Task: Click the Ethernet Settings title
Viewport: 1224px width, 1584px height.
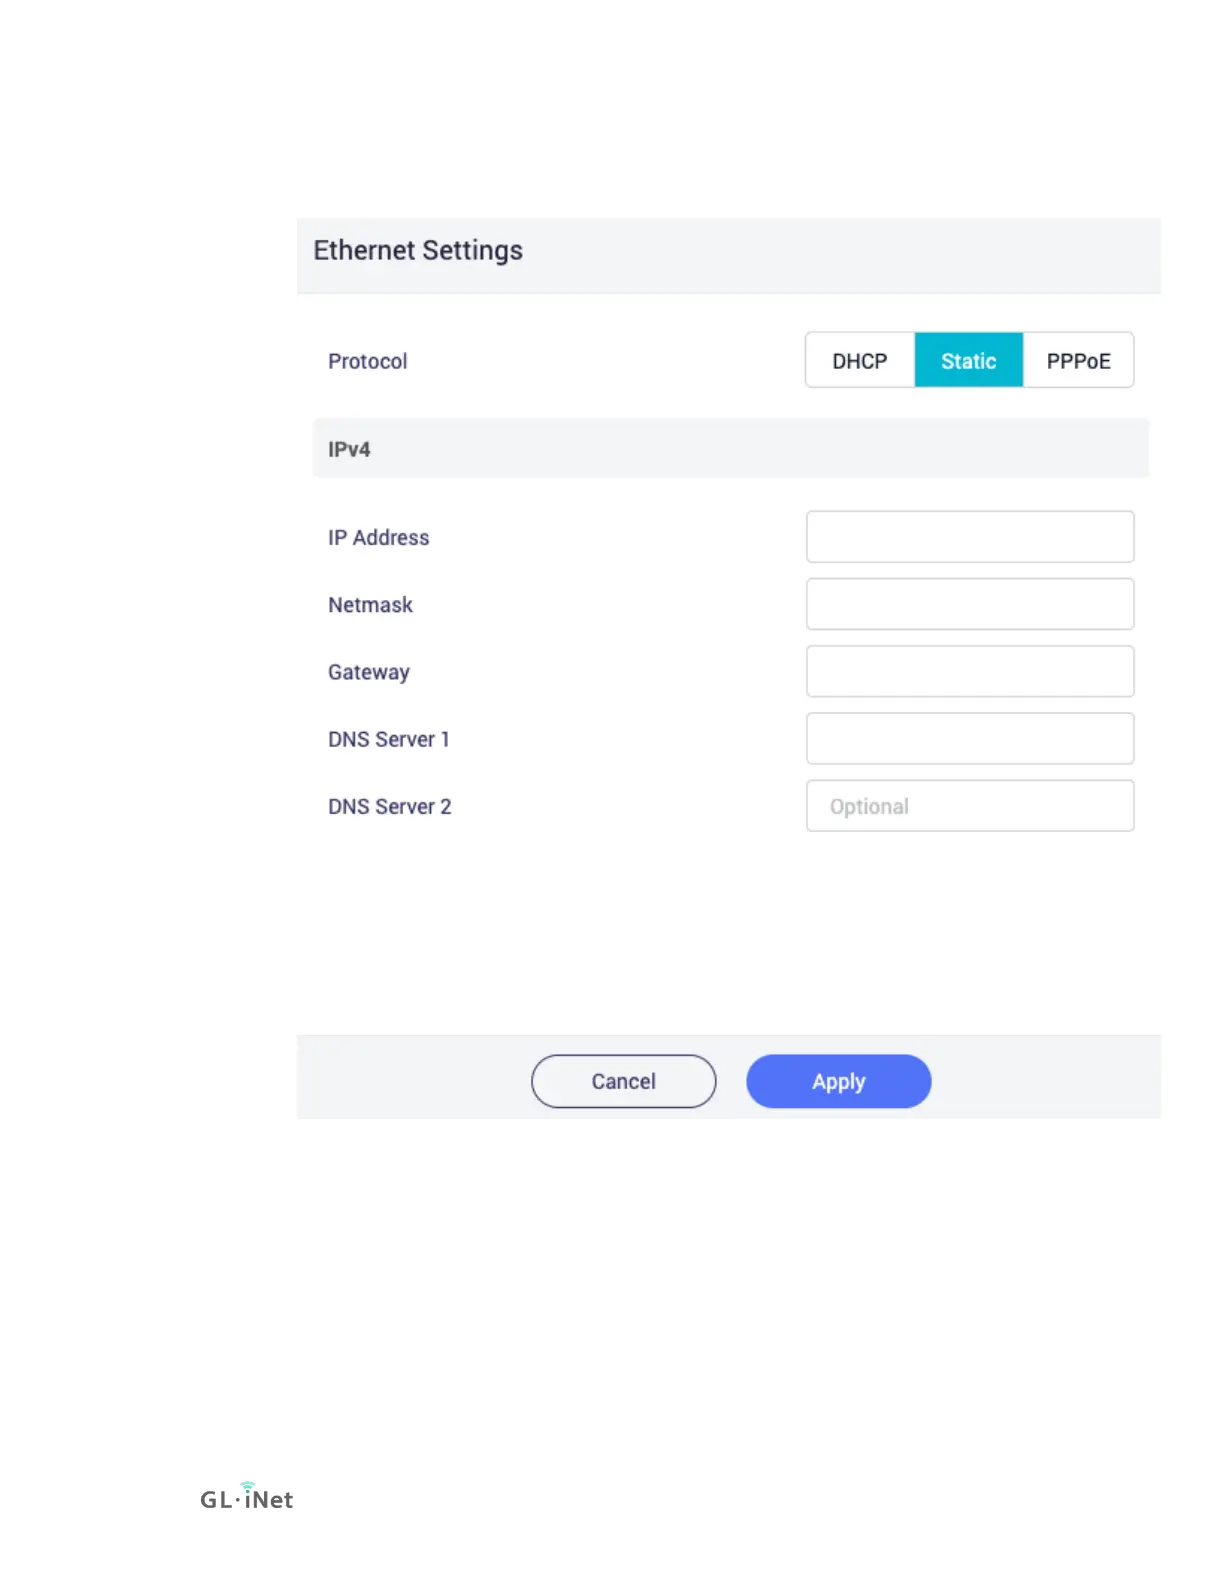Action: click(418, 250)
